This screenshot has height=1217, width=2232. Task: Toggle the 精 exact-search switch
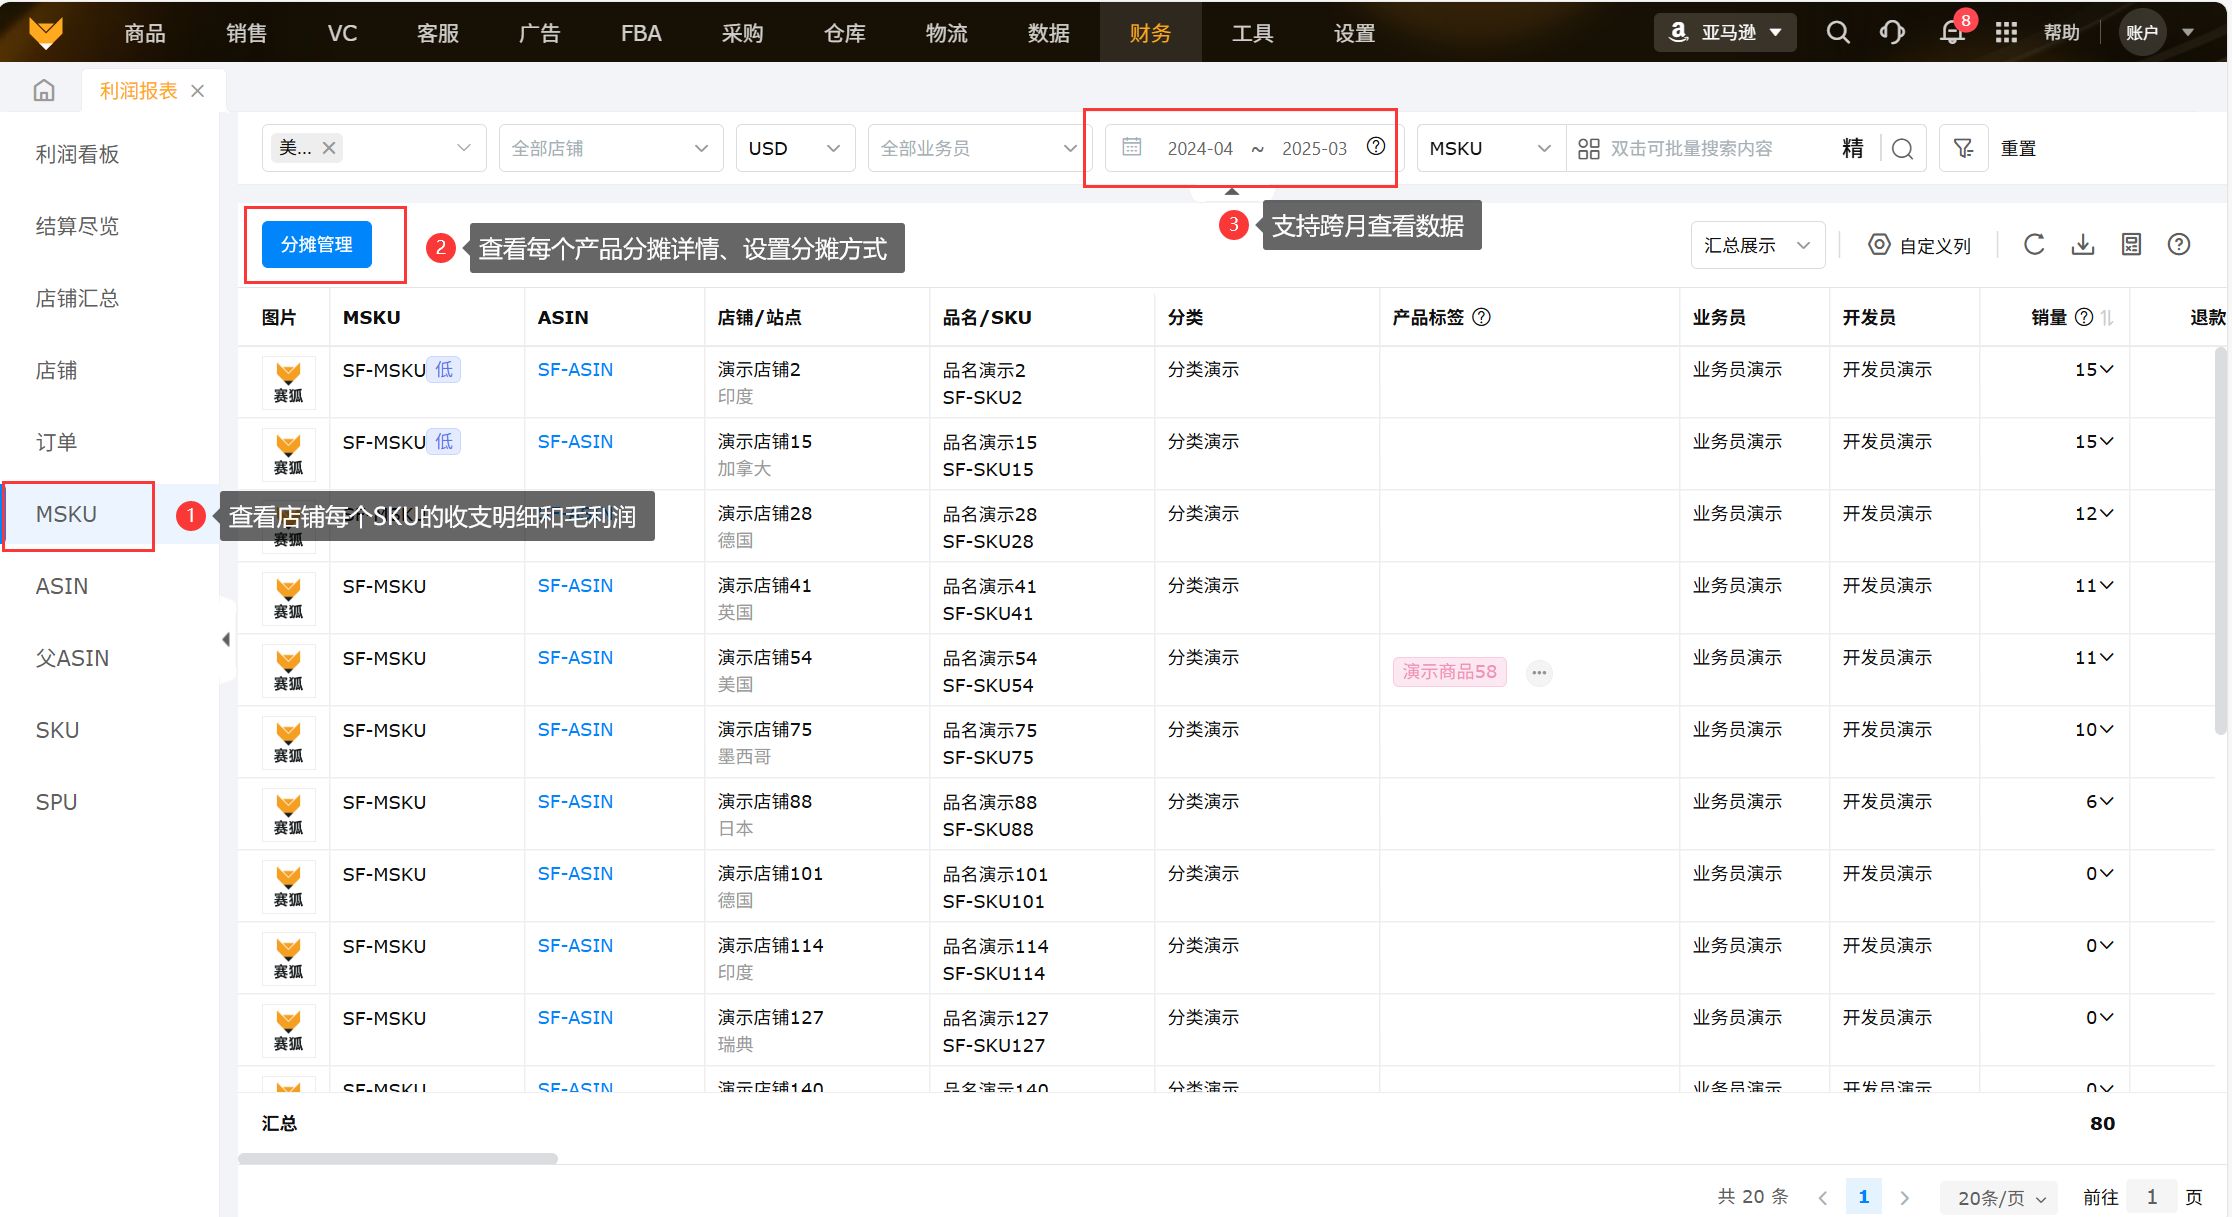pyautogui.click(x=1852, y=148)
